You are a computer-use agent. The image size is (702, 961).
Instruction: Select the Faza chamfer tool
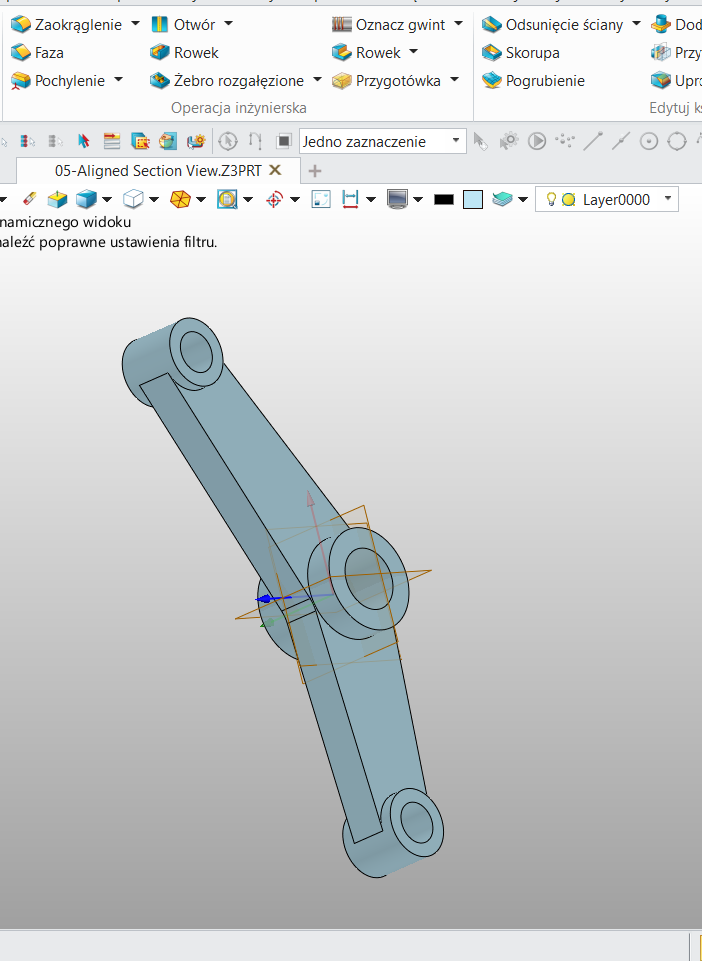click(37, 52)
